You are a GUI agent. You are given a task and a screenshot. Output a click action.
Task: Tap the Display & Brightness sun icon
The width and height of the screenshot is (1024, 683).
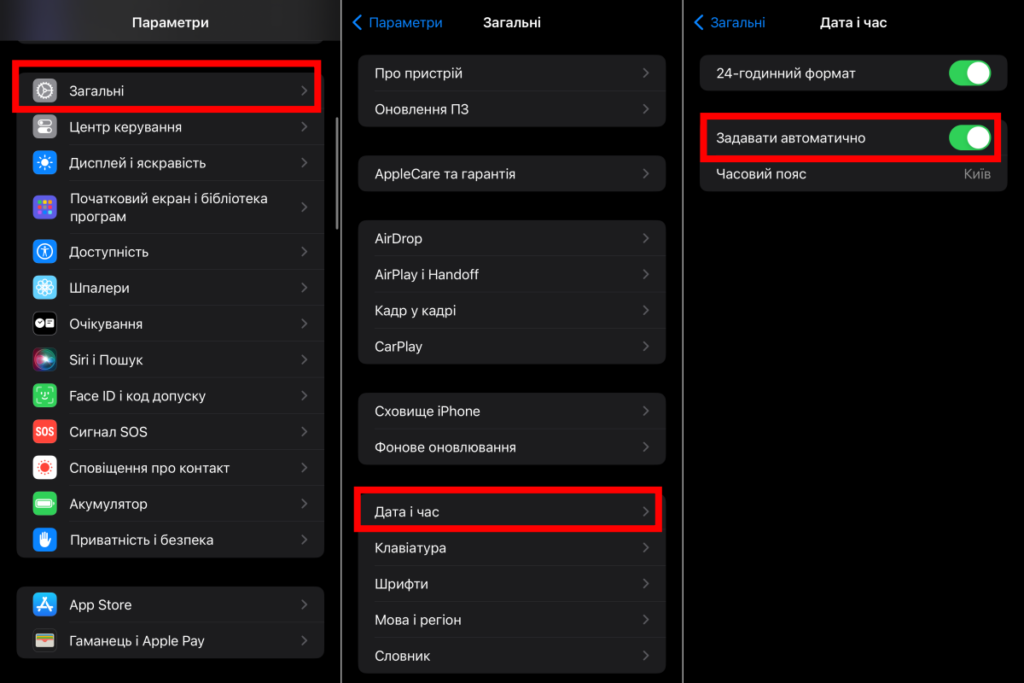(x=45, y=163)
